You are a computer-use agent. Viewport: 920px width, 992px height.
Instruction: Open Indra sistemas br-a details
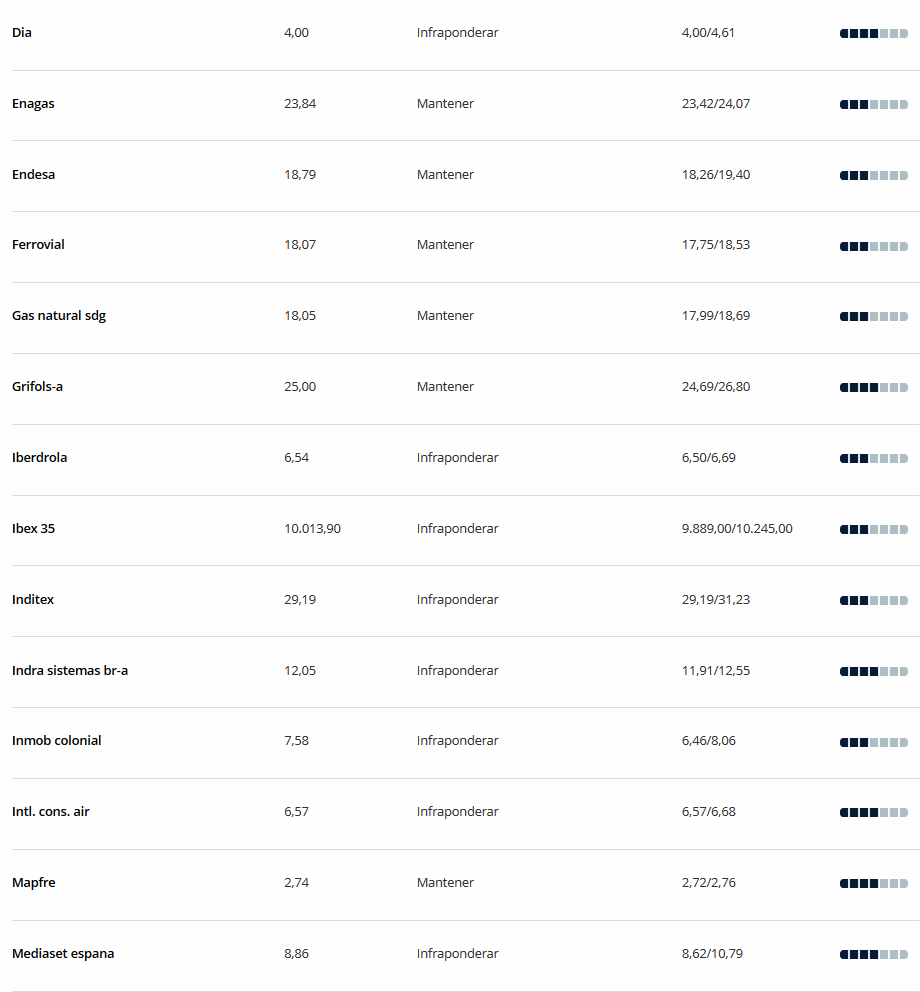pos(70,671)
